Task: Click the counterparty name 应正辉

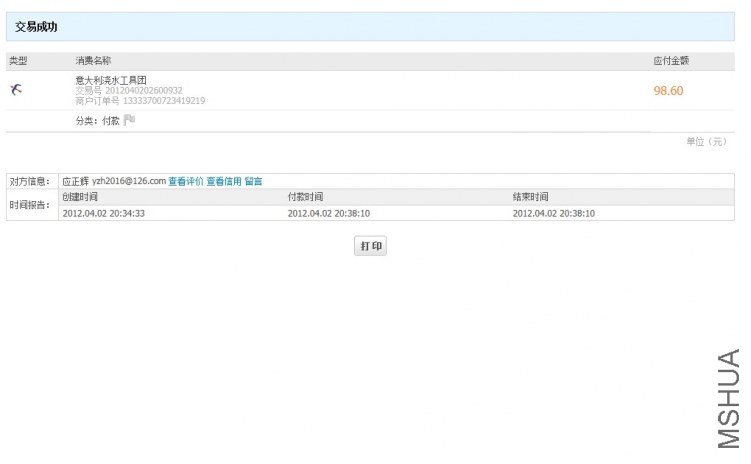Action: pyautogui.click(x=76, y=181)
